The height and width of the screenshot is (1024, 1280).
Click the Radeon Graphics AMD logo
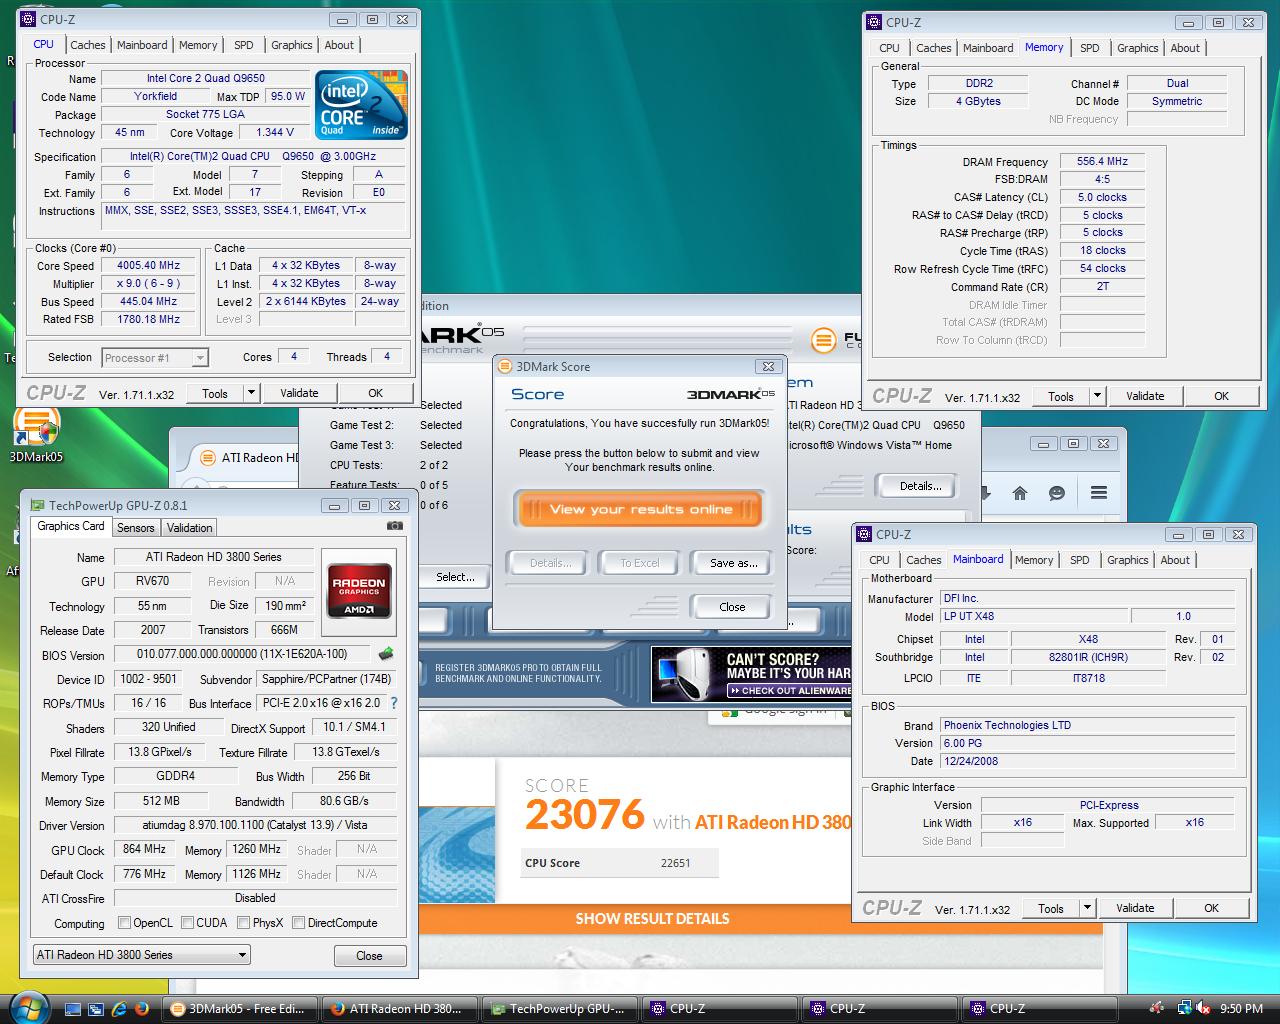[359, 590]
